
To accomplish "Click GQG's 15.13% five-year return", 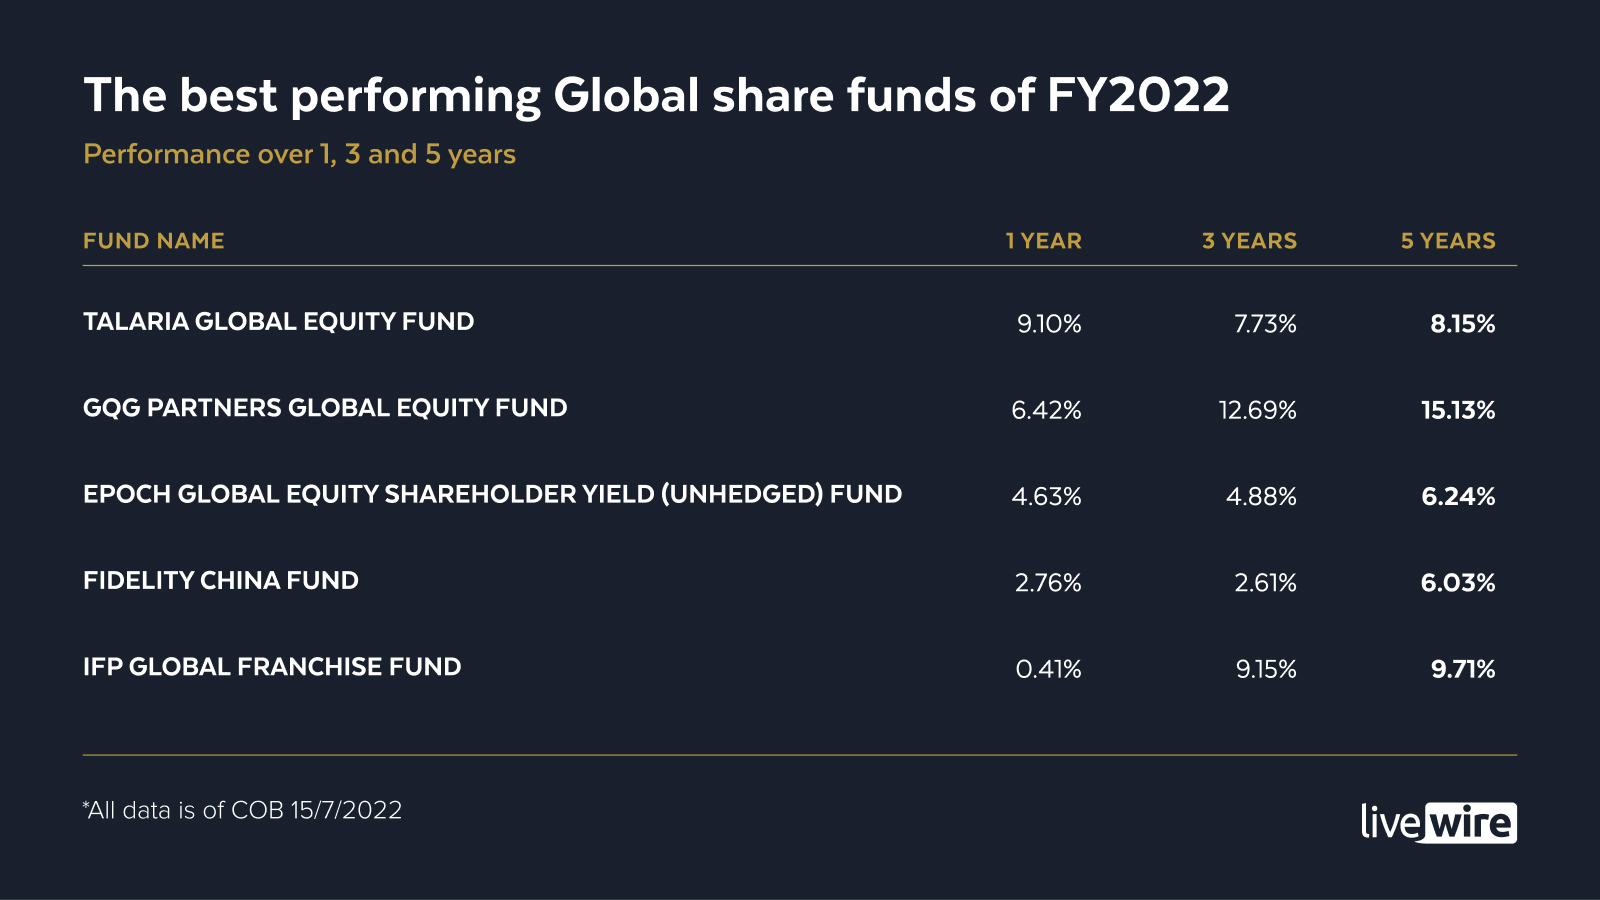I will [1458, 410].
